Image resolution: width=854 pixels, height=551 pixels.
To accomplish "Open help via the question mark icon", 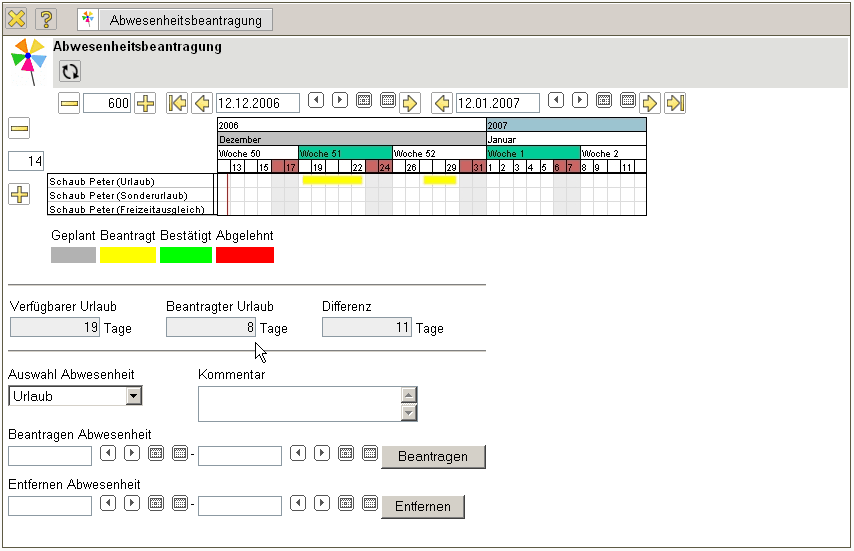I will point(46,19).
